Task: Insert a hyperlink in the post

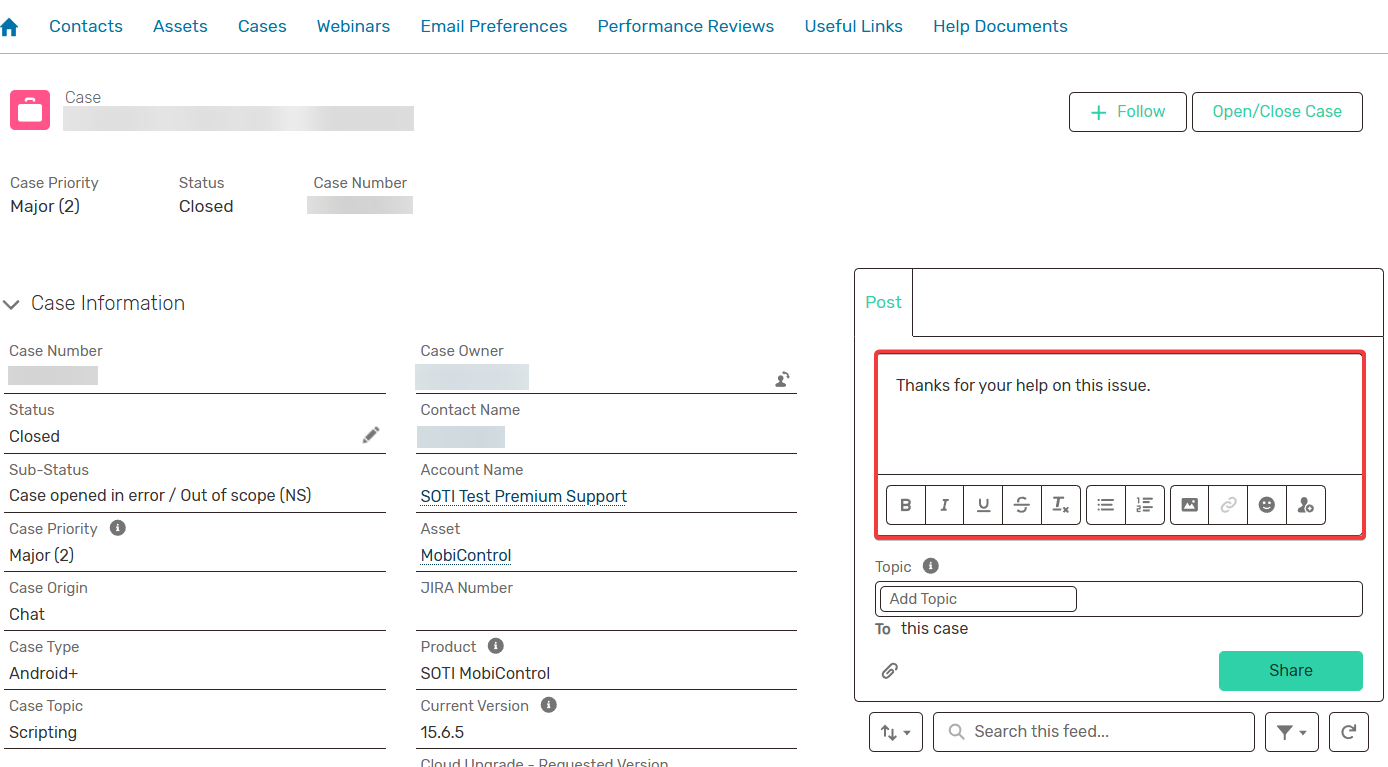Action: (1228, 504)
